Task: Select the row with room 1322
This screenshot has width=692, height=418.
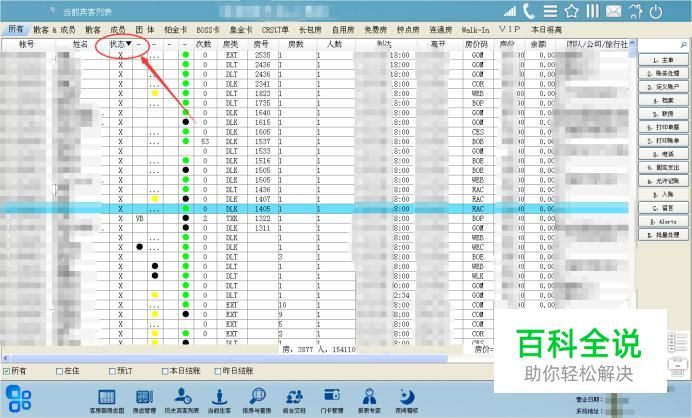Action: coord(314,218)
